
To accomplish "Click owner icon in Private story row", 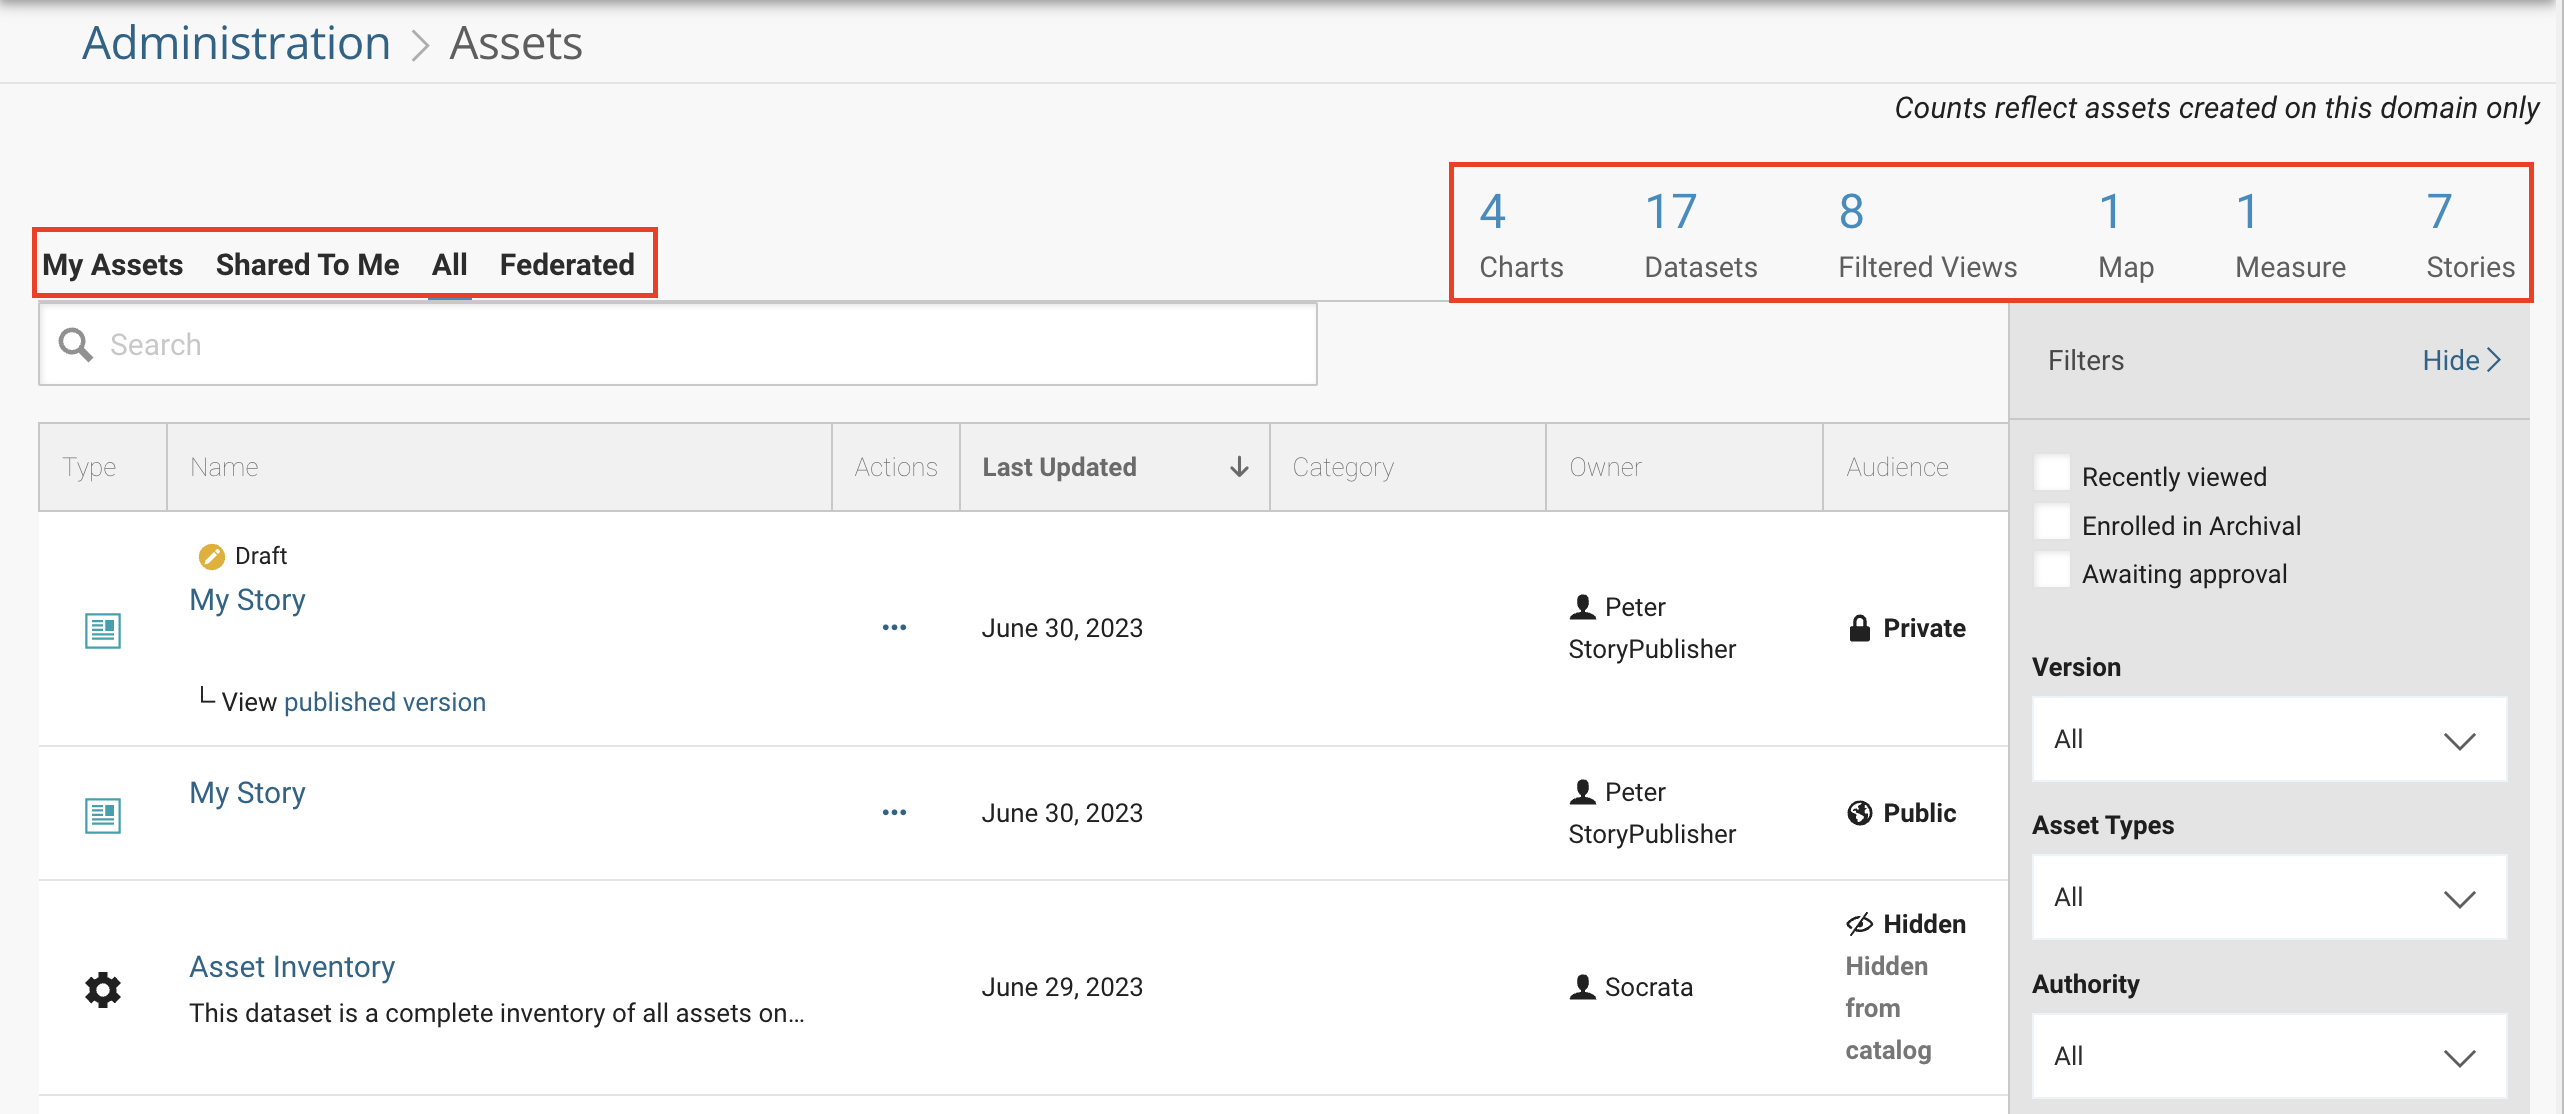I will pos(1582,607).
